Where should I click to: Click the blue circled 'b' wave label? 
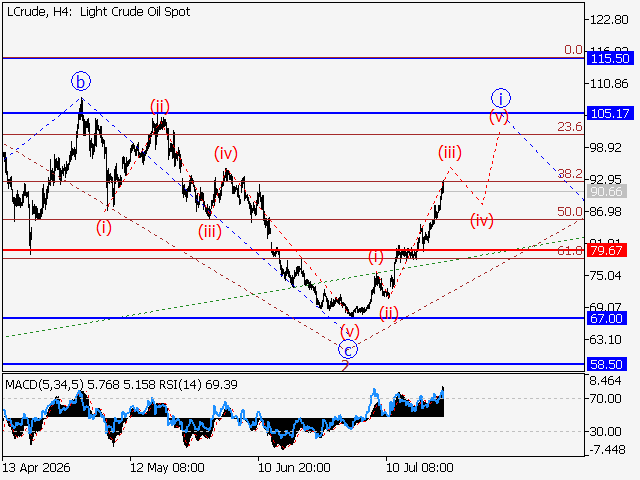[81, 82]
